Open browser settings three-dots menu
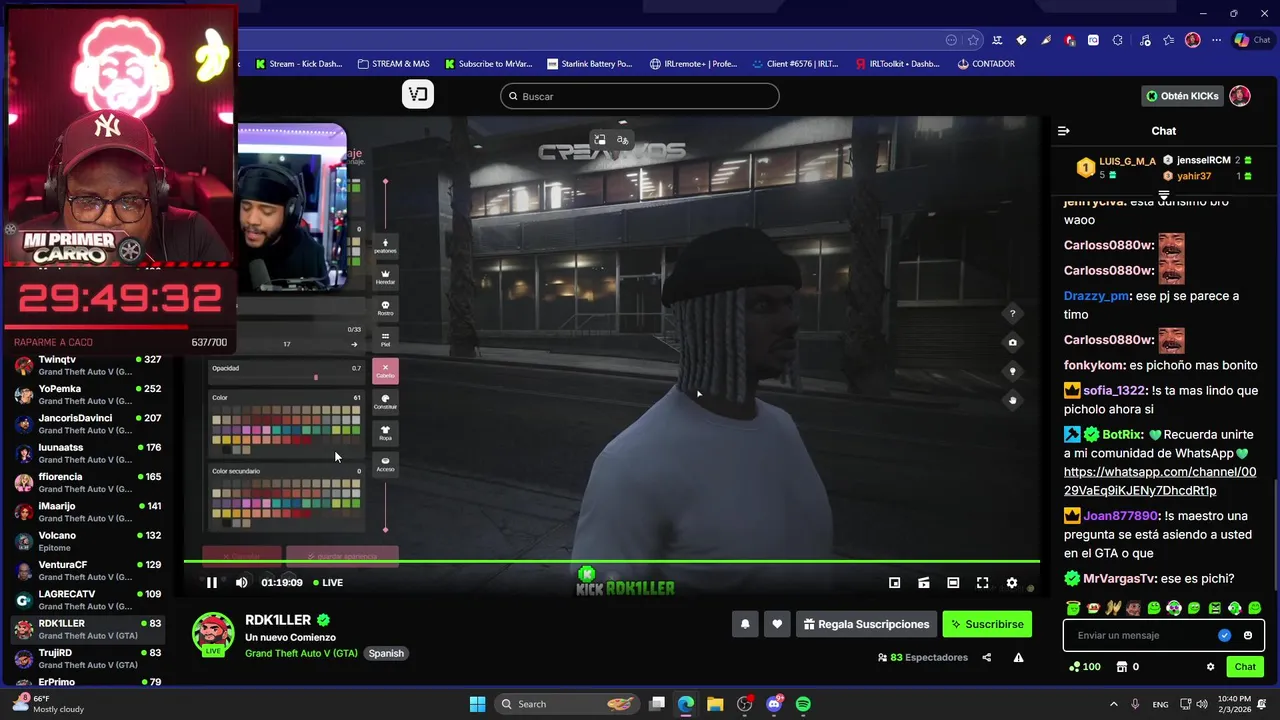This screenshot has width=1280, height=720. (1216, 40)
